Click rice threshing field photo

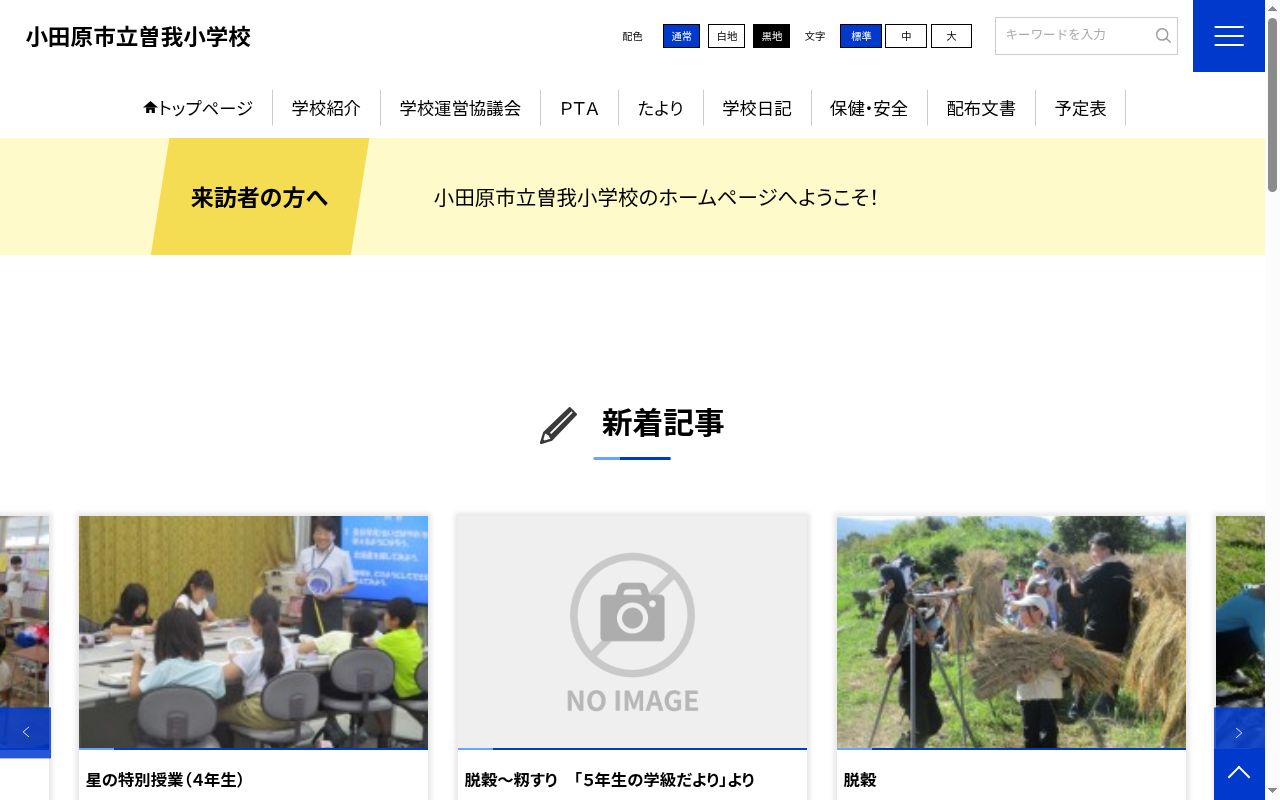click(x=1011, y=632)
